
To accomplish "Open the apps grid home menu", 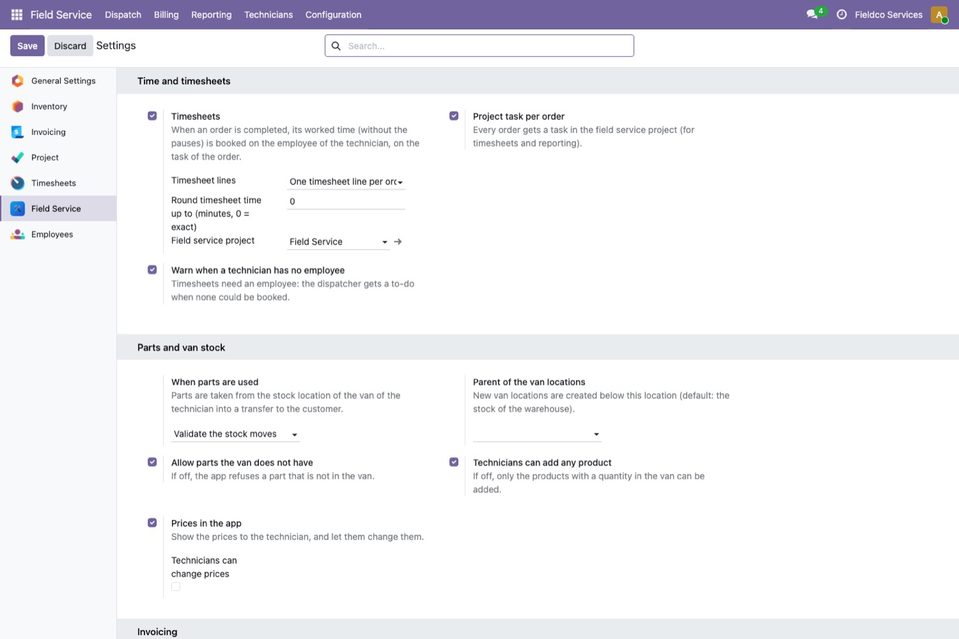I will click(x=17, y=15).
